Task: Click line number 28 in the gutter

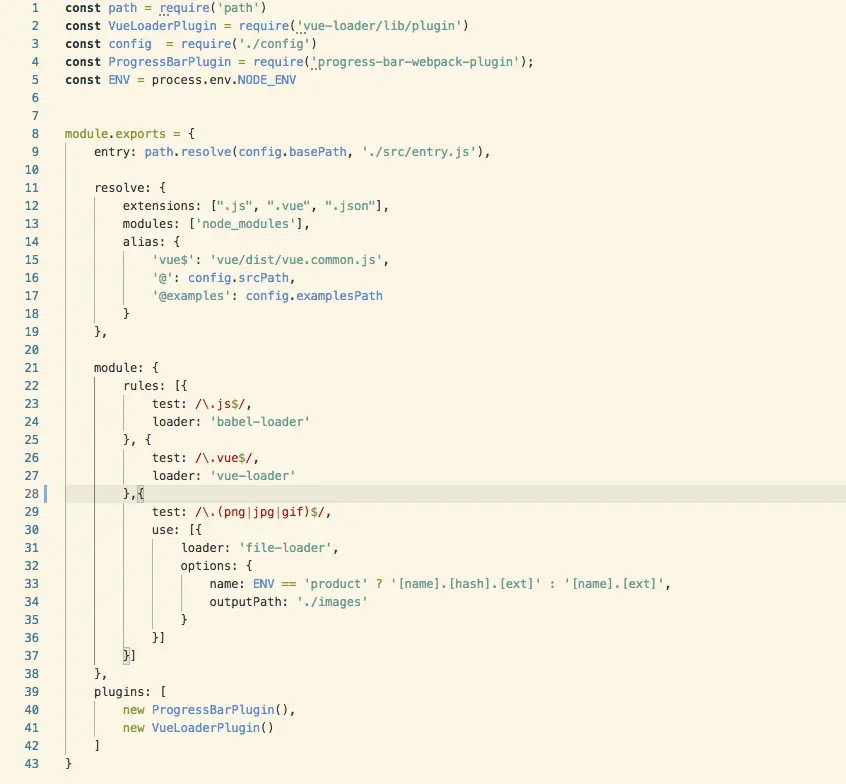Action: point(32,494)
